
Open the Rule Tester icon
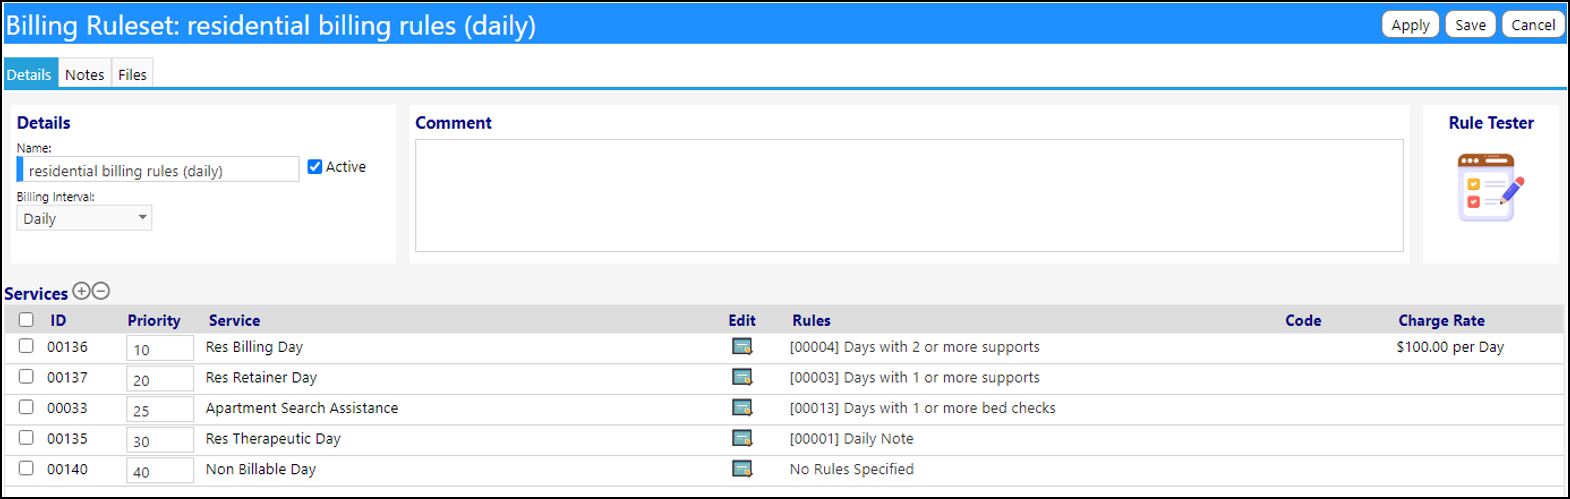pyautogui.click(x=1491, y=188)
